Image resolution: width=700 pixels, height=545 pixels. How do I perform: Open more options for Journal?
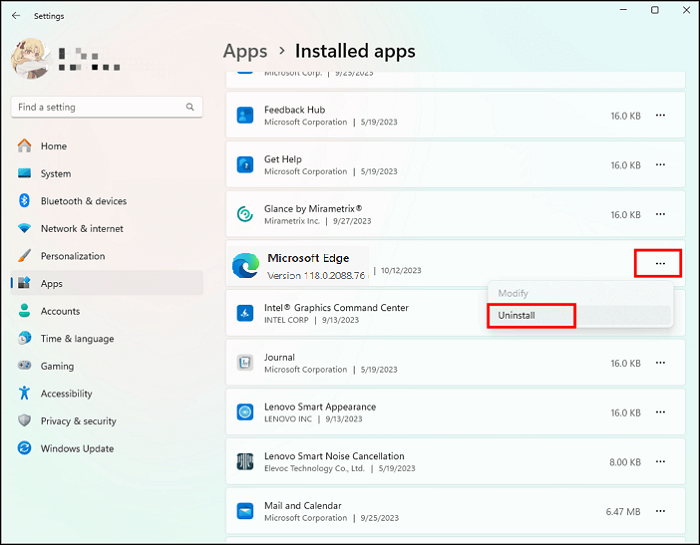point(660,363)
